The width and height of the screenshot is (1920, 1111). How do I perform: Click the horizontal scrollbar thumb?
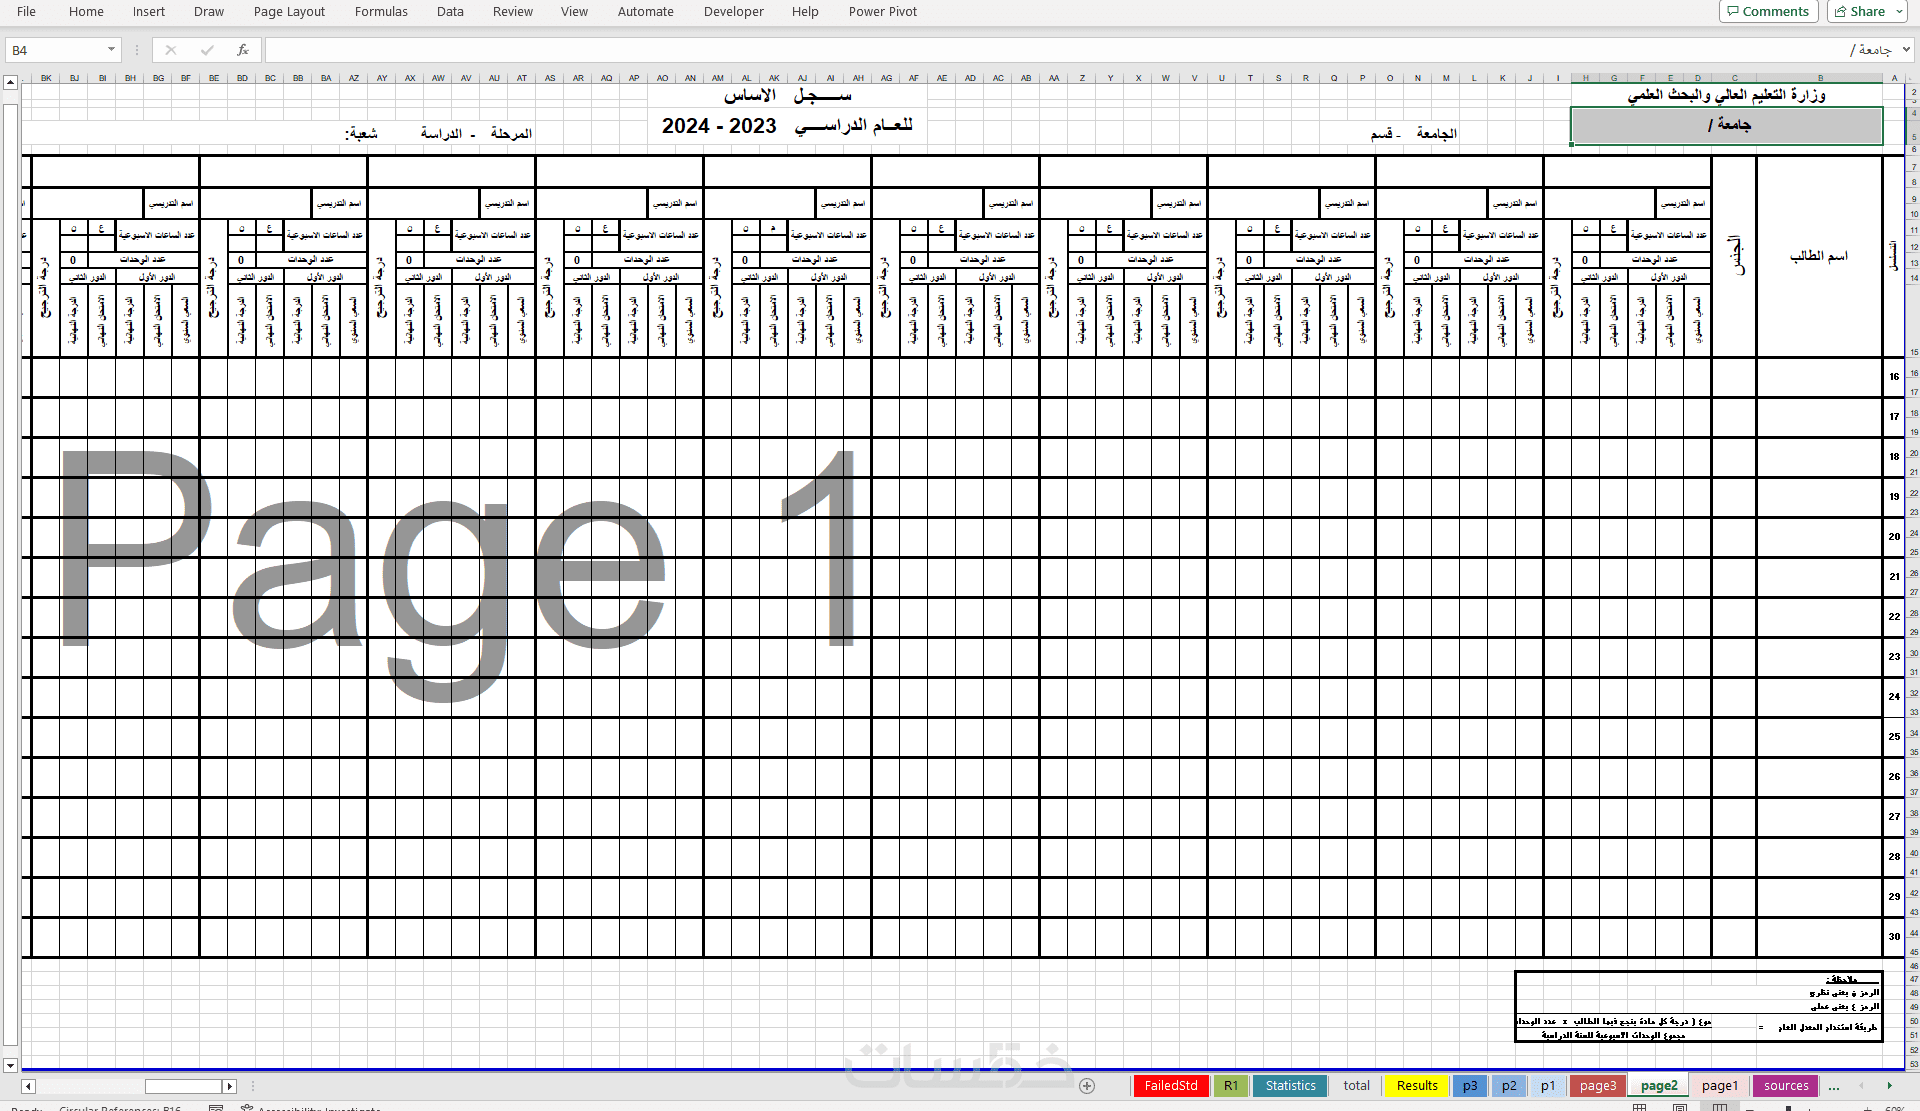pyautogui.click(x=183, y=1086)
